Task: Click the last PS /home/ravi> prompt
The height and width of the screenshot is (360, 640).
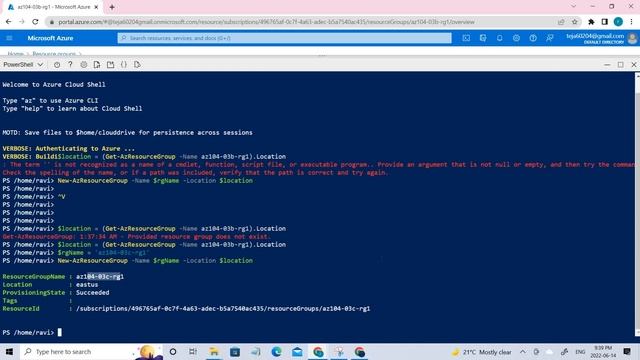Action: coord(28,333)
